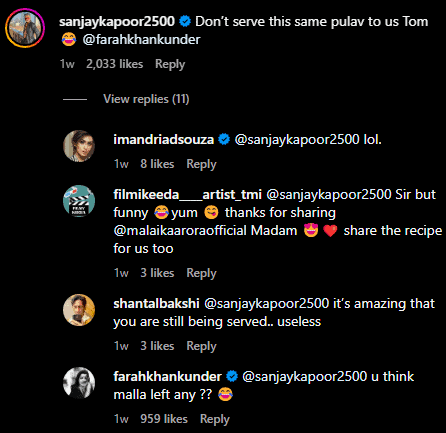
Task: Open the filmikeeda___artist_tmi username link
Action: coord(187,195)
